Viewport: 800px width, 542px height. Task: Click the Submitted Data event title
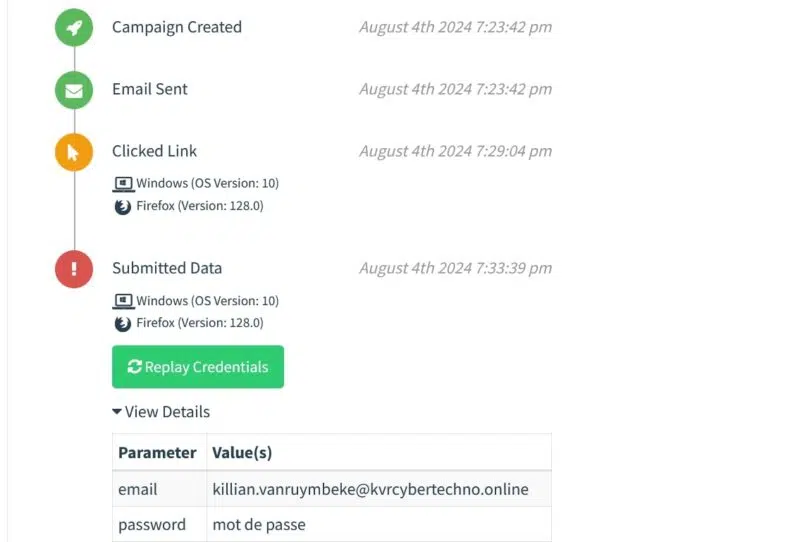click(167, 269)
